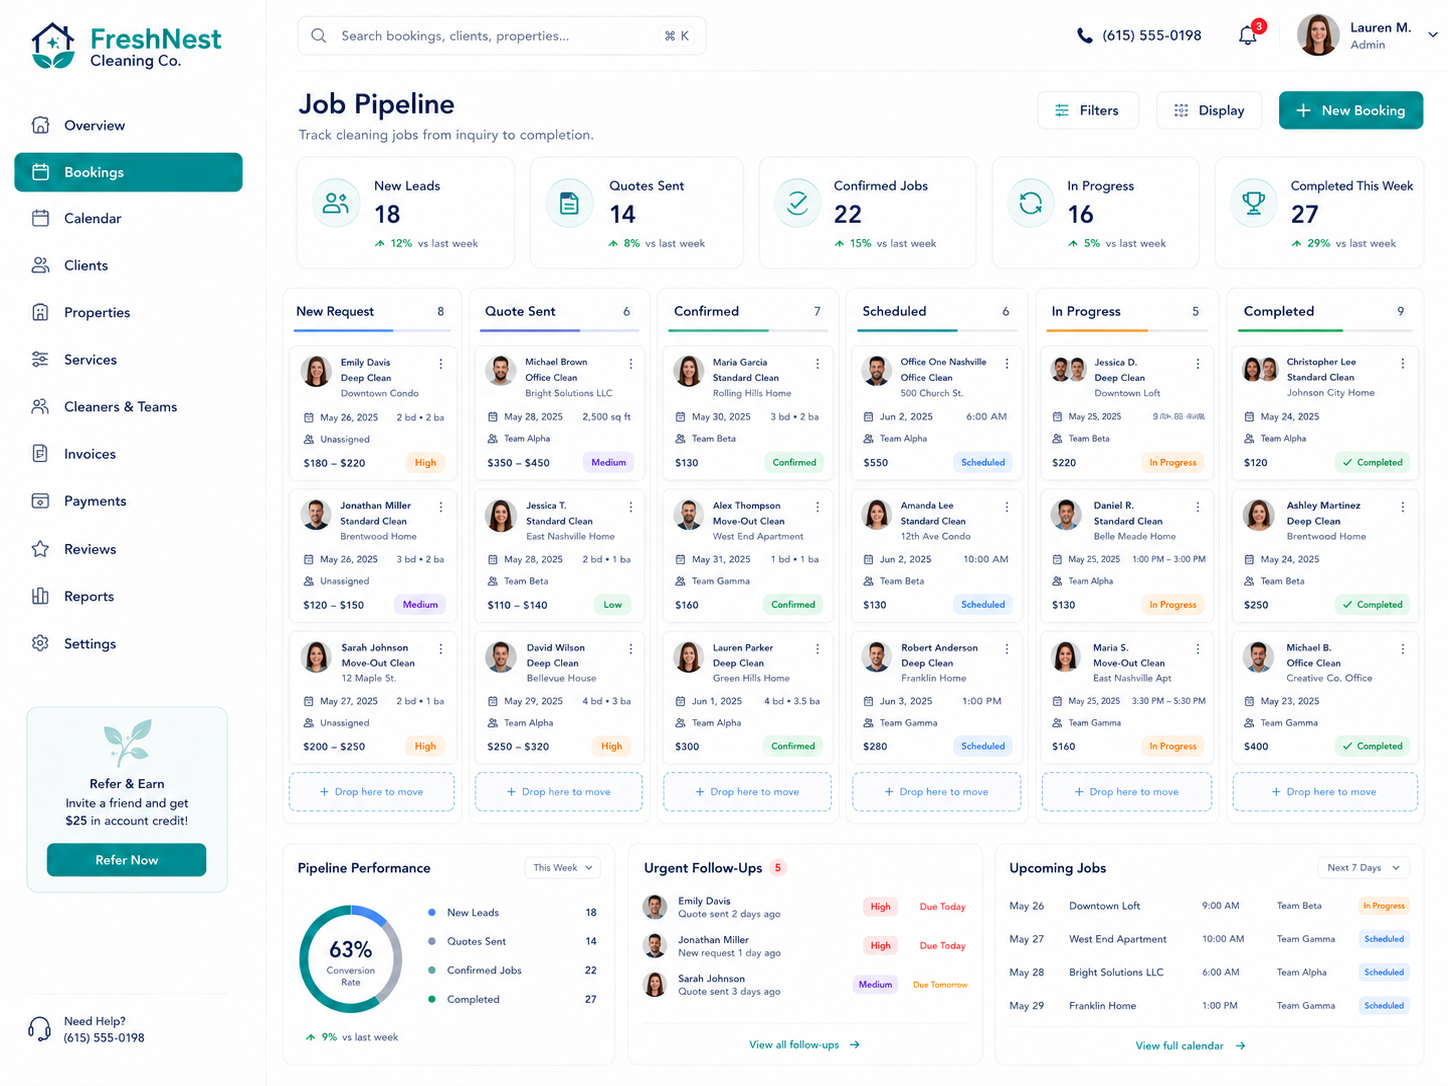The image size is (1448, 1086).
Task: Open options menu on Robert Anderson card
Action: point(1007,649)
